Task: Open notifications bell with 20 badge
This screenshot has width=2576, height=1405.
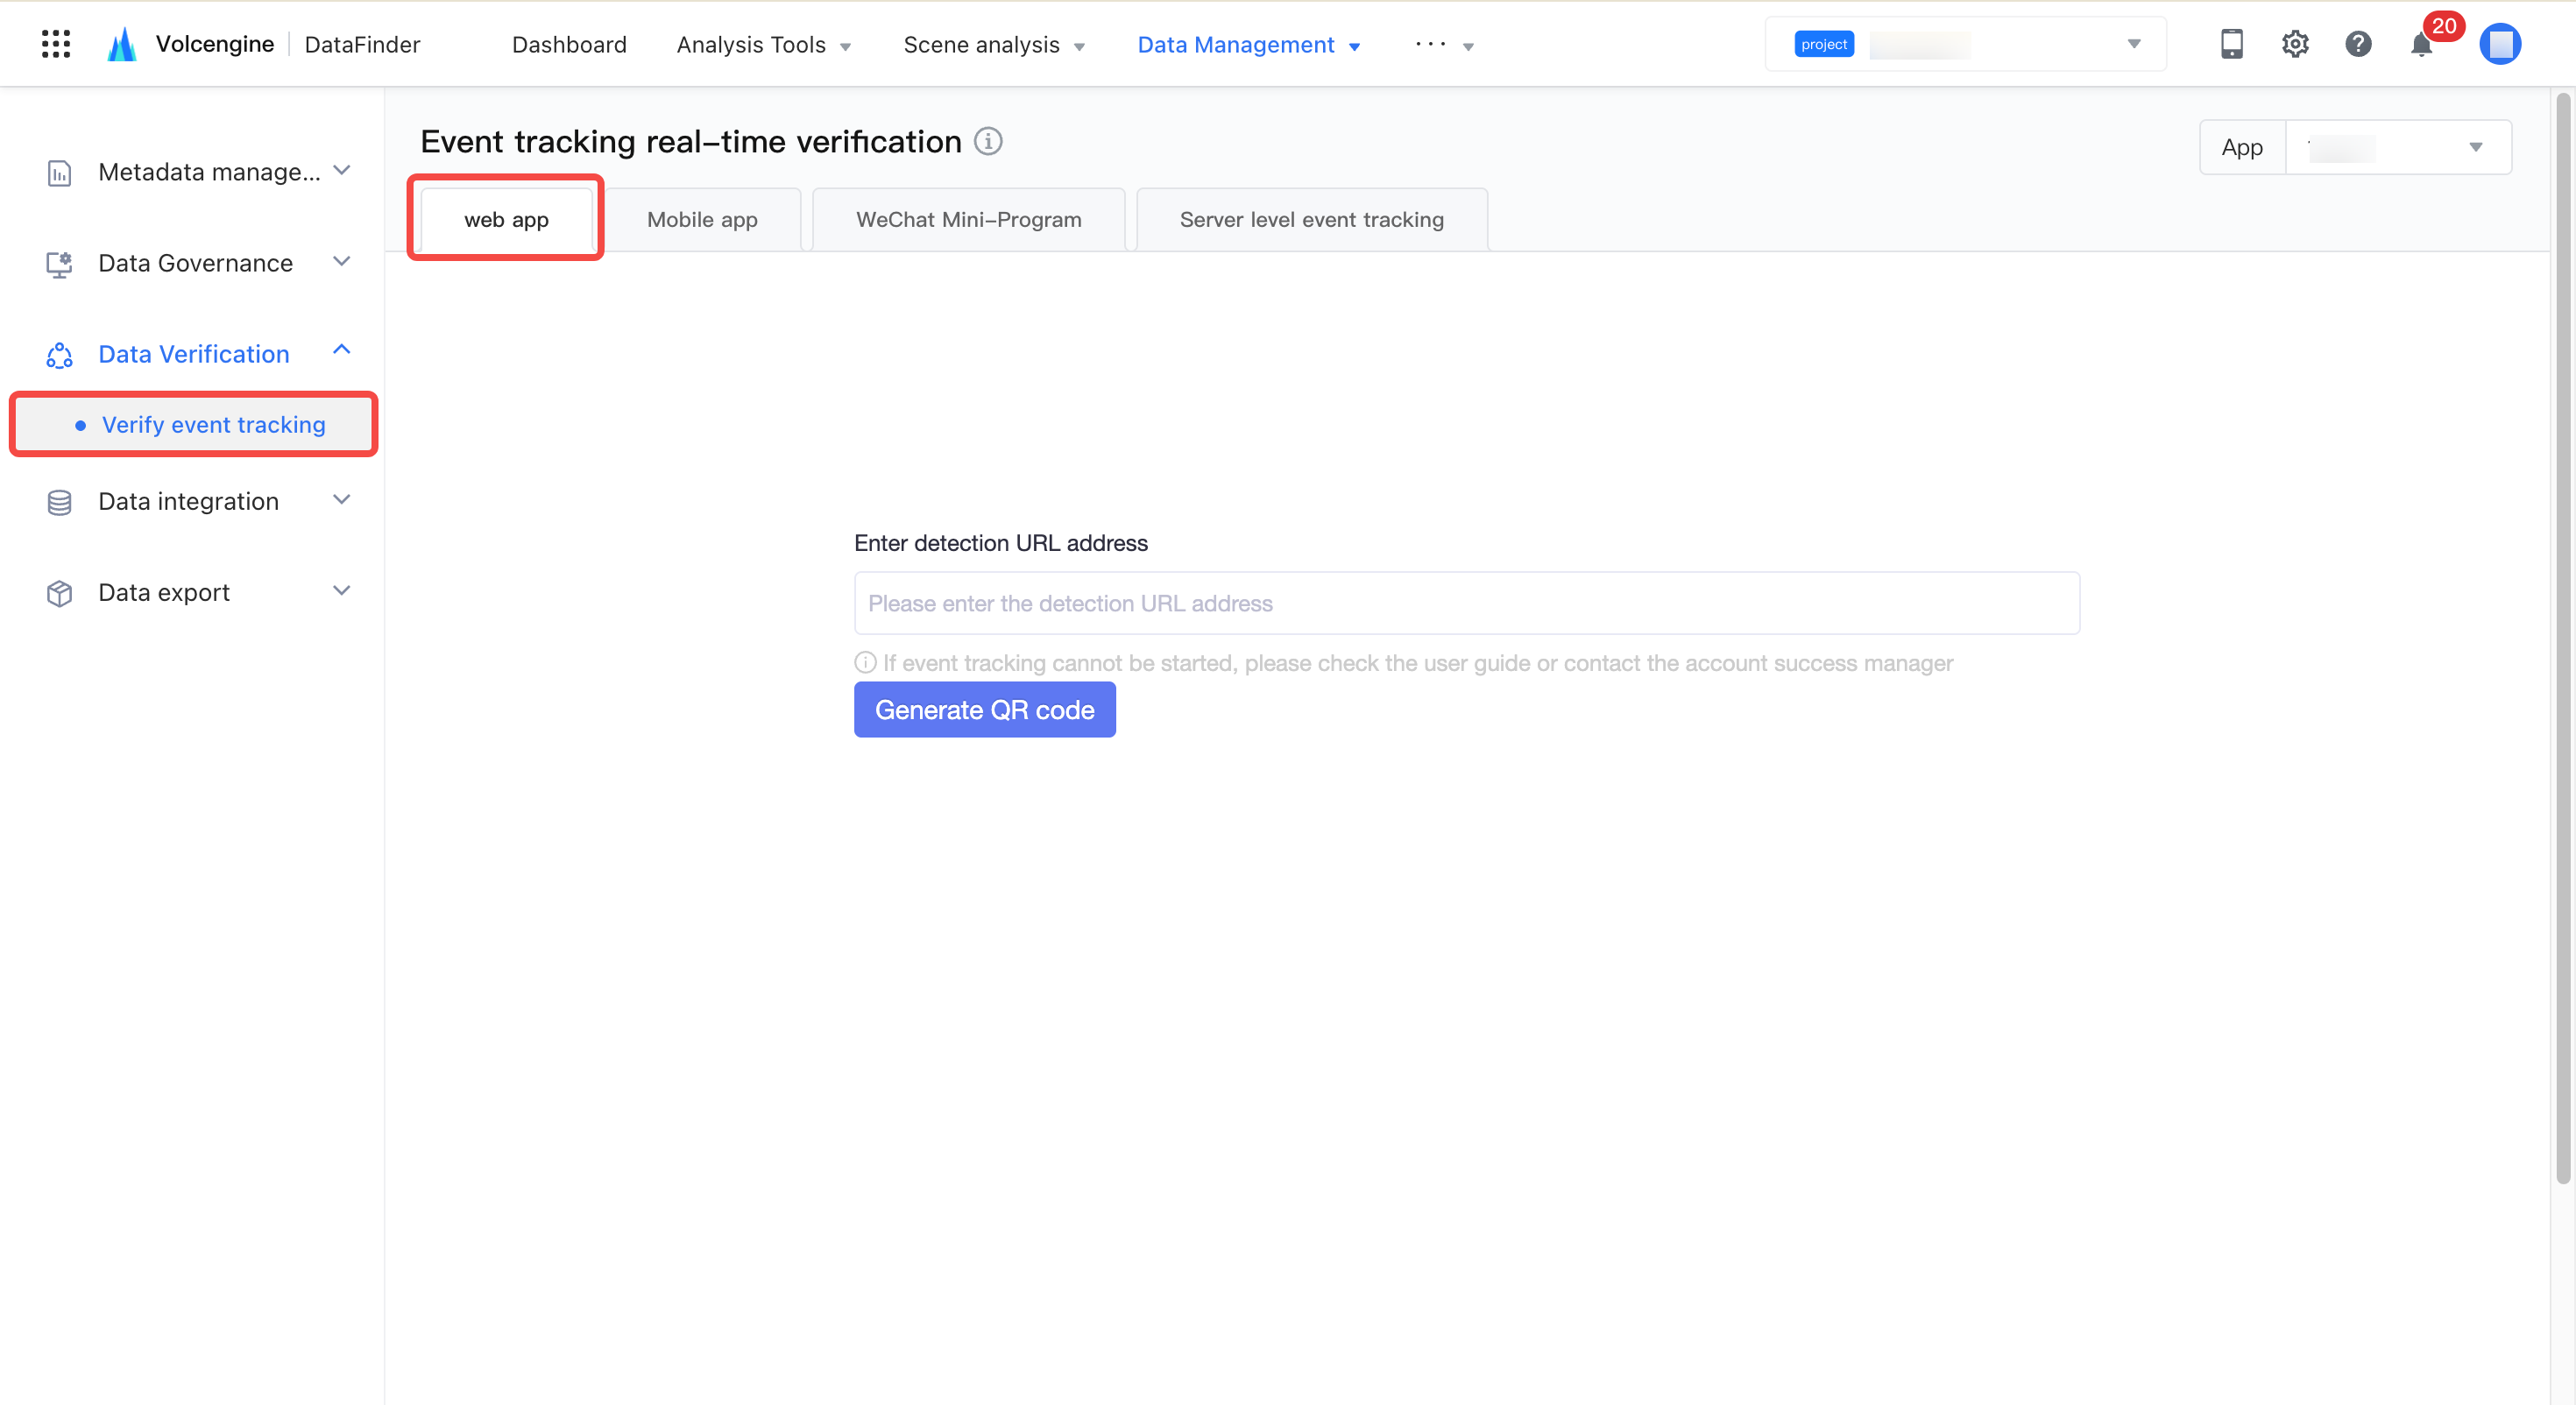Action: [x=2421, y=45]
